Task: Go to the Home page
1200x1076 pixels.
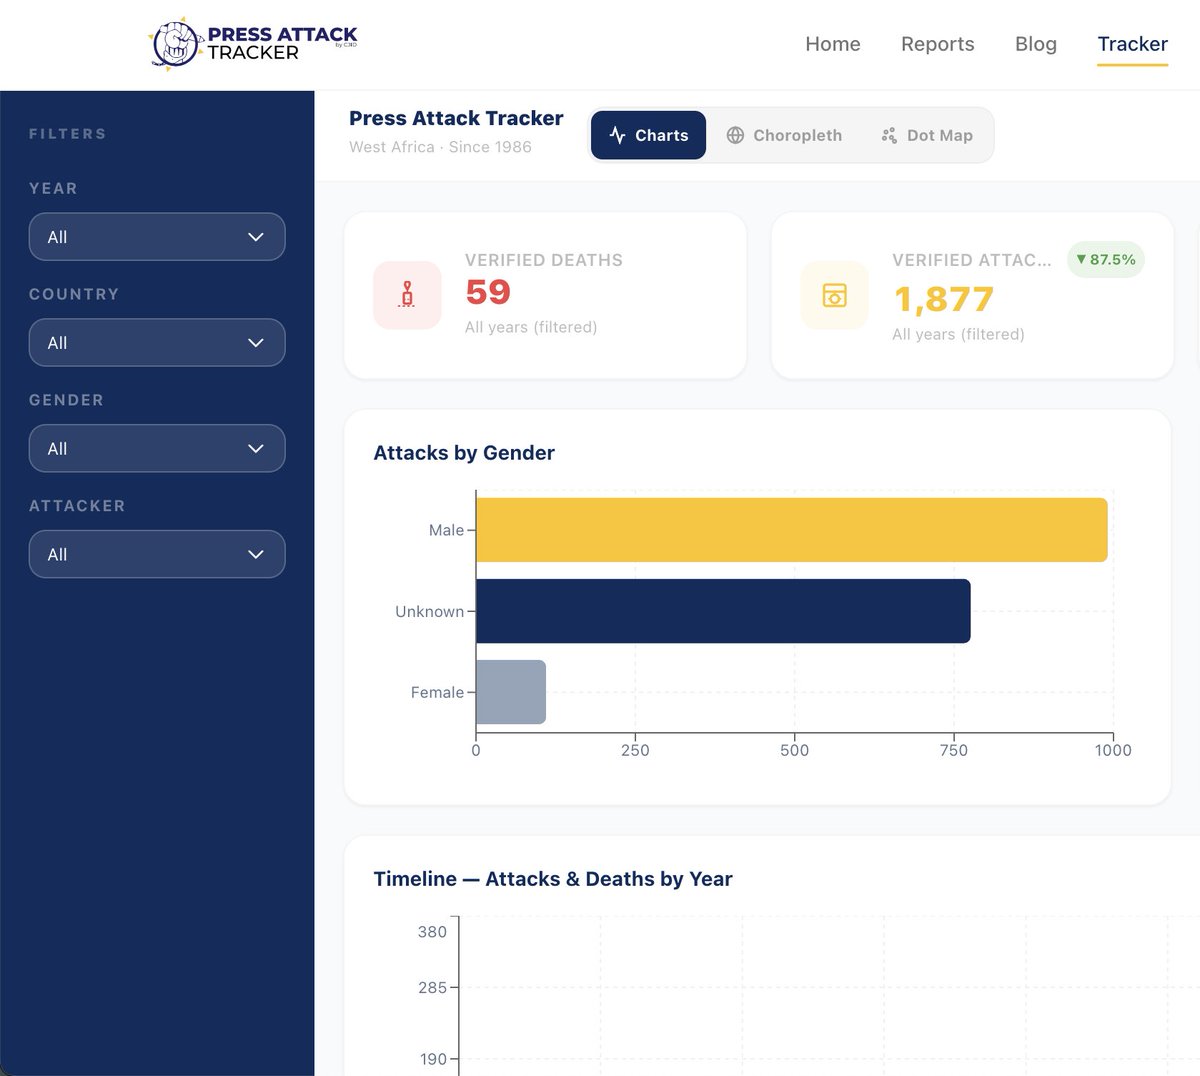Action: pyautogui.click(x=833, y=44)
